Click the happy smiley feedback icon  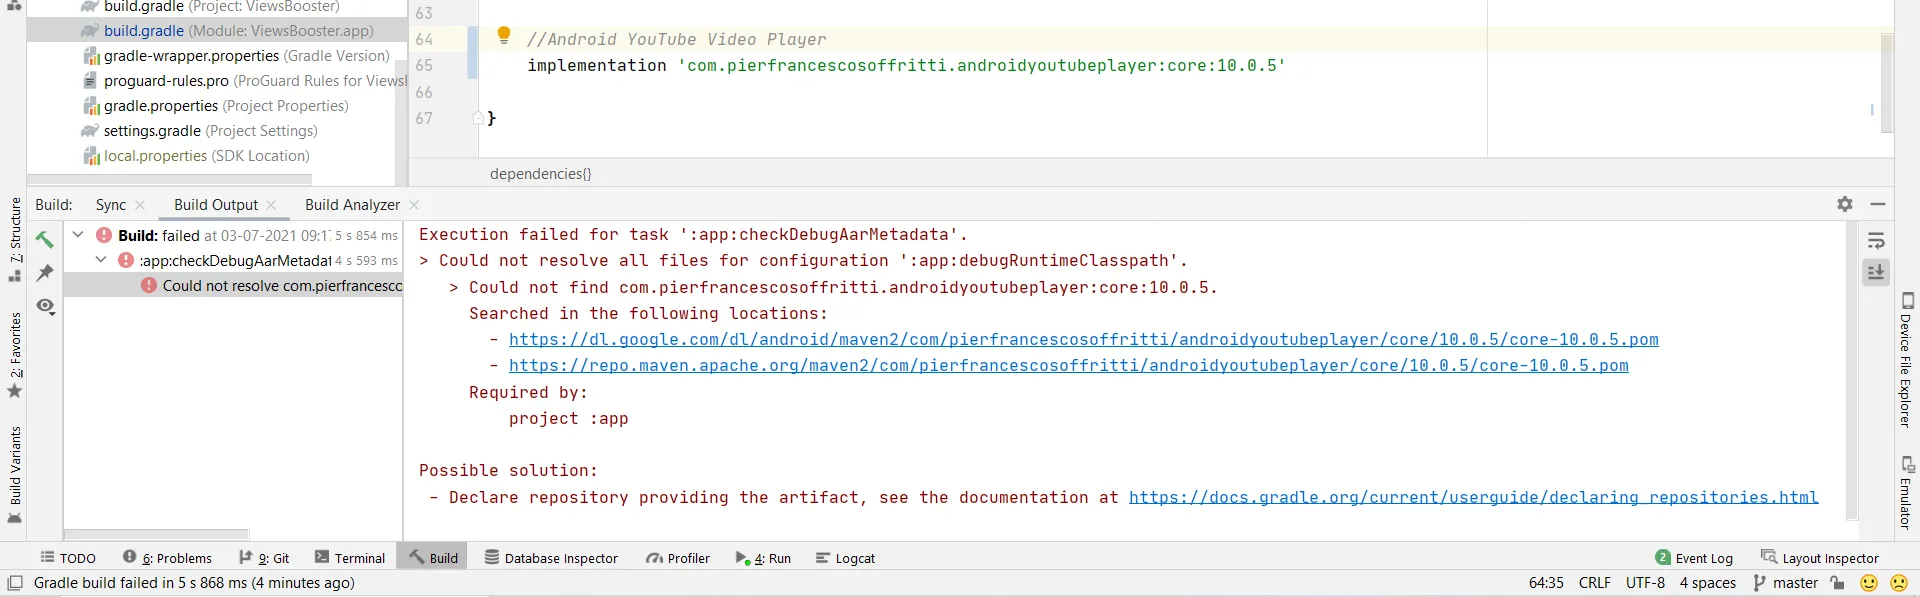coord(1868,582)
